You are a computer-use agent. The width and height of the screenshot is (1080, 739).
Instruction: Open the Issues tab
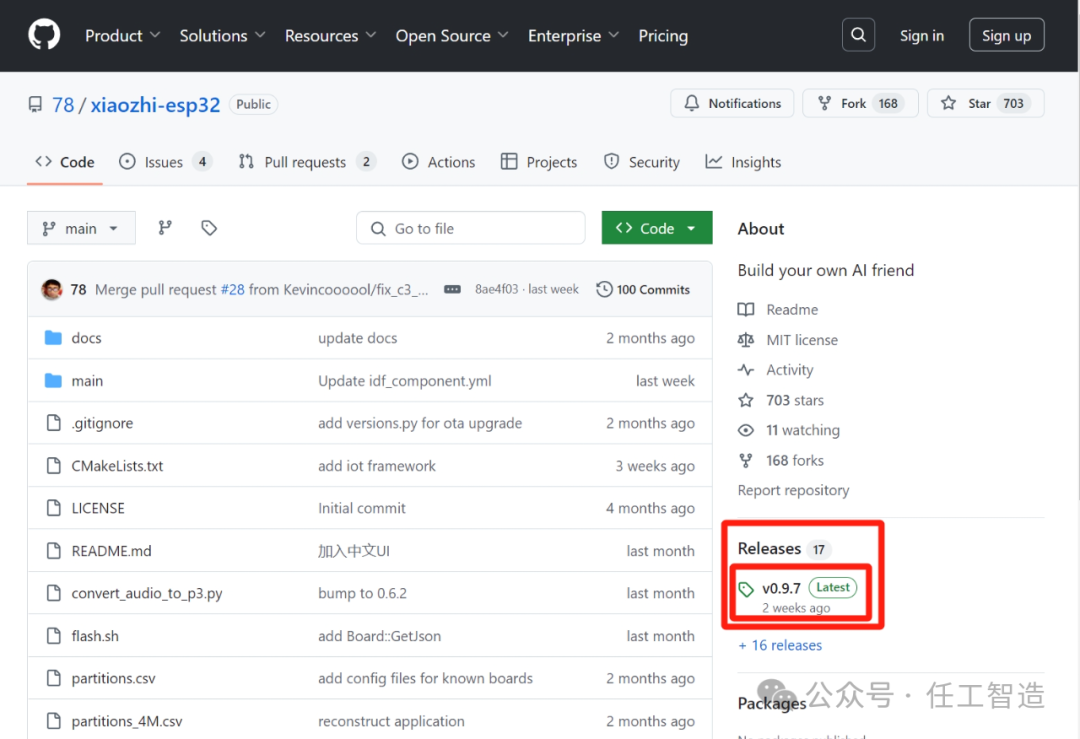[x=165, y=162]
